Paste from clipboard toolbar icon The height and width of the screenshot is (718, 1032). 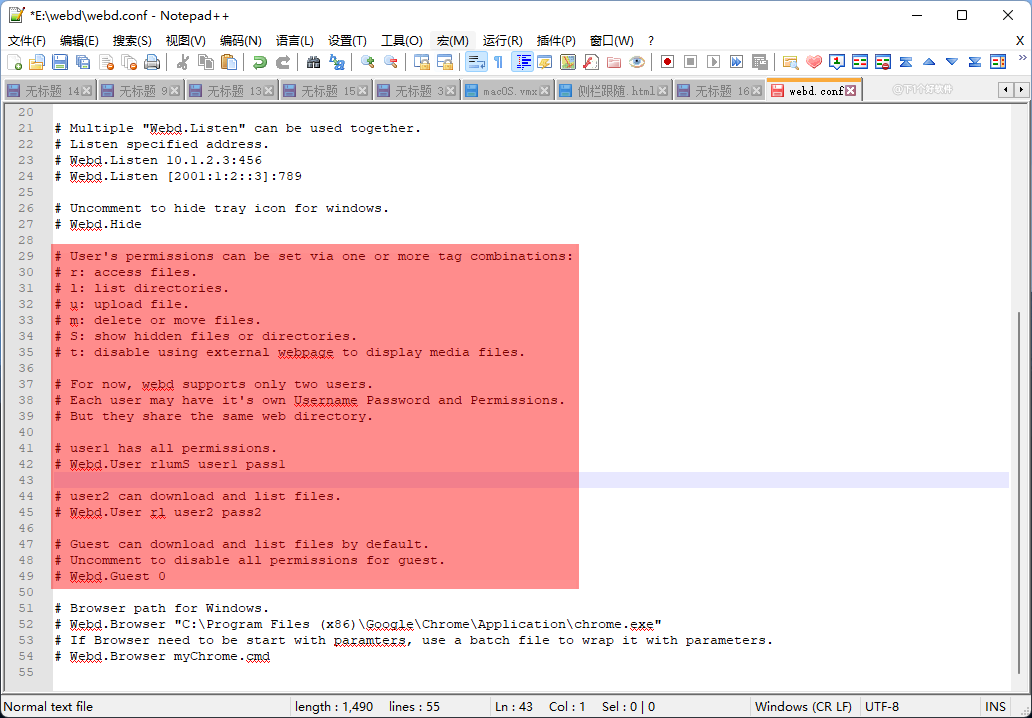click(229, 63)
